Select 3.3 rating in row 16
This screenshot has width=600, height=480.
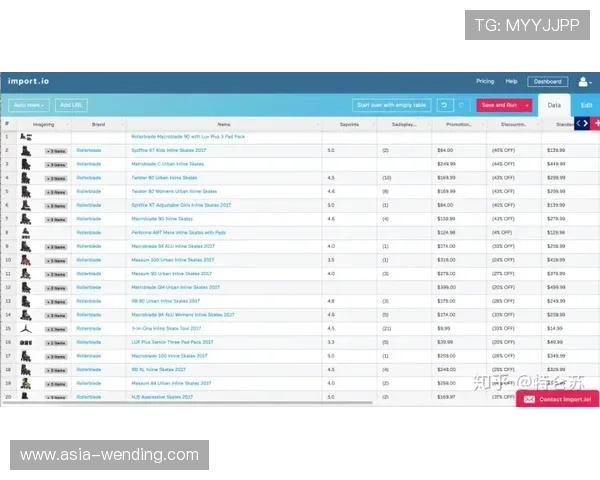331,342
